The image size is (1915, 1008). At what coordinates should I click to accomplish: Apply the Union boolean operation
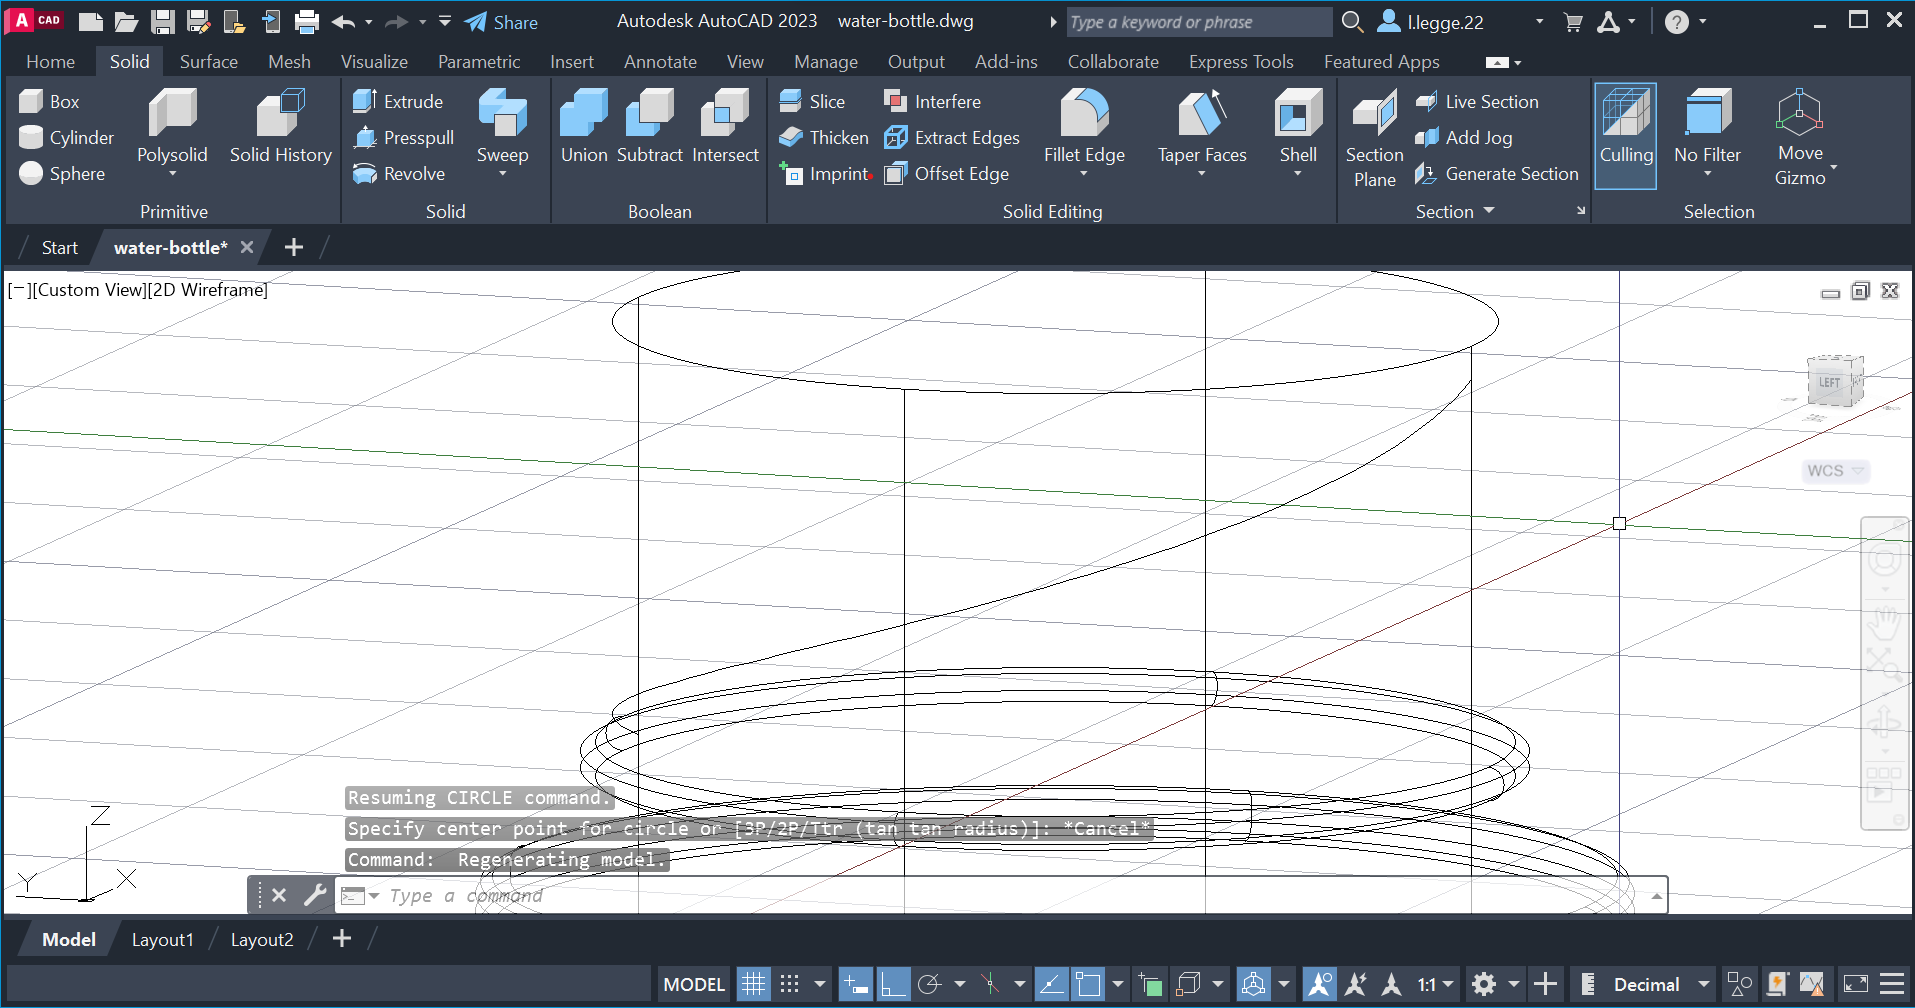coord(584,127)
